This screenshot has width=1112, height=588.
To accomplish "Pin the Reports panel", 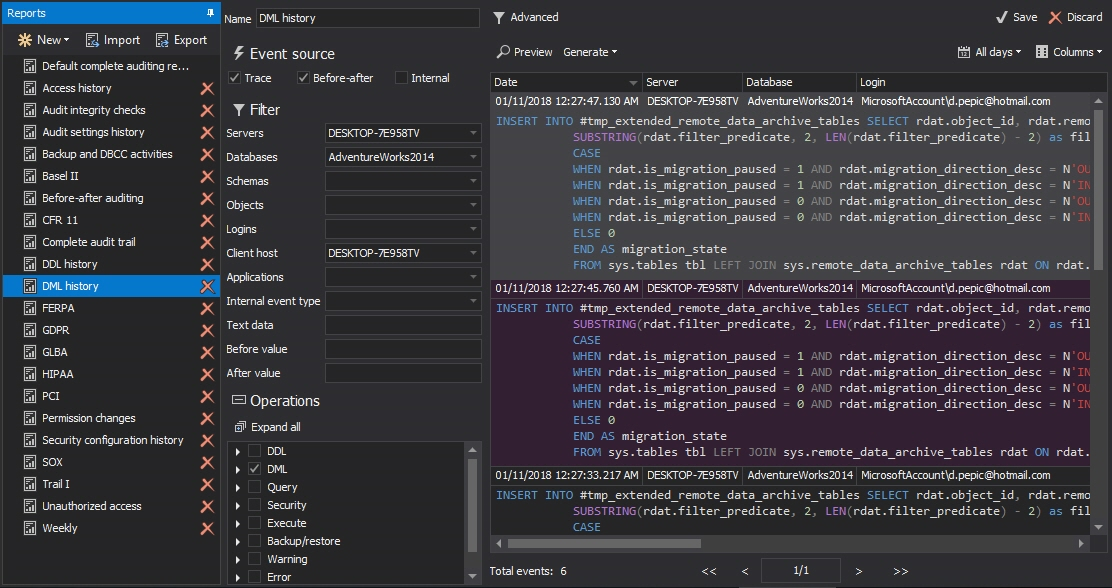I will pyautogui.click(x=211, y=13).
